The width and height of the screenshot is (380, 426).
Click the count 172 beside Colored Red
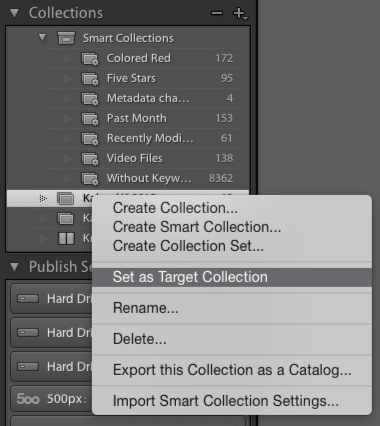(x=224, y=58)
